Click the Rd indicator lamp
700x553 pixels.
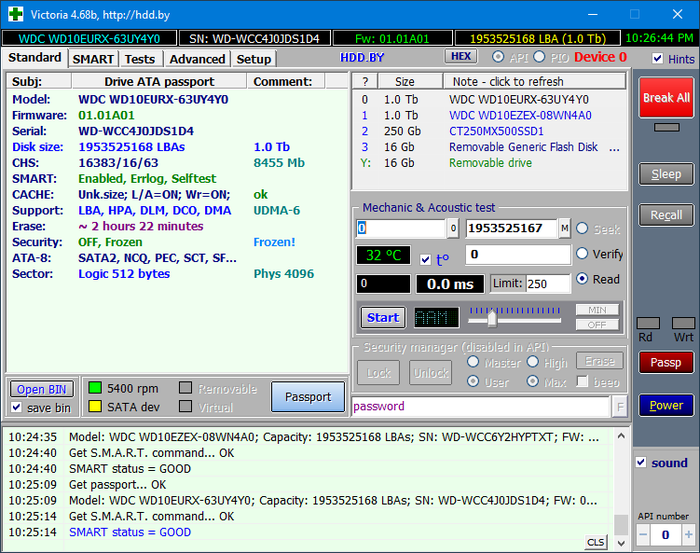(648, 323)
